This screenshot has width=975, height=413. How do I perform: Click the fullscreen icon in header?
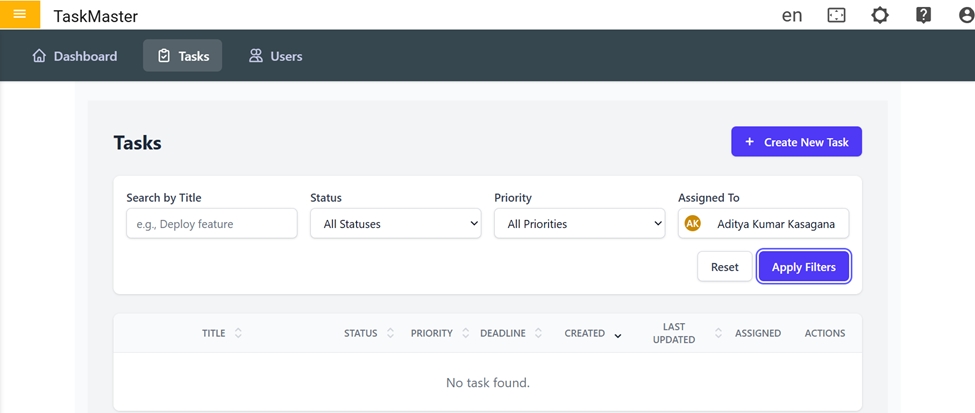pos(837,16)
